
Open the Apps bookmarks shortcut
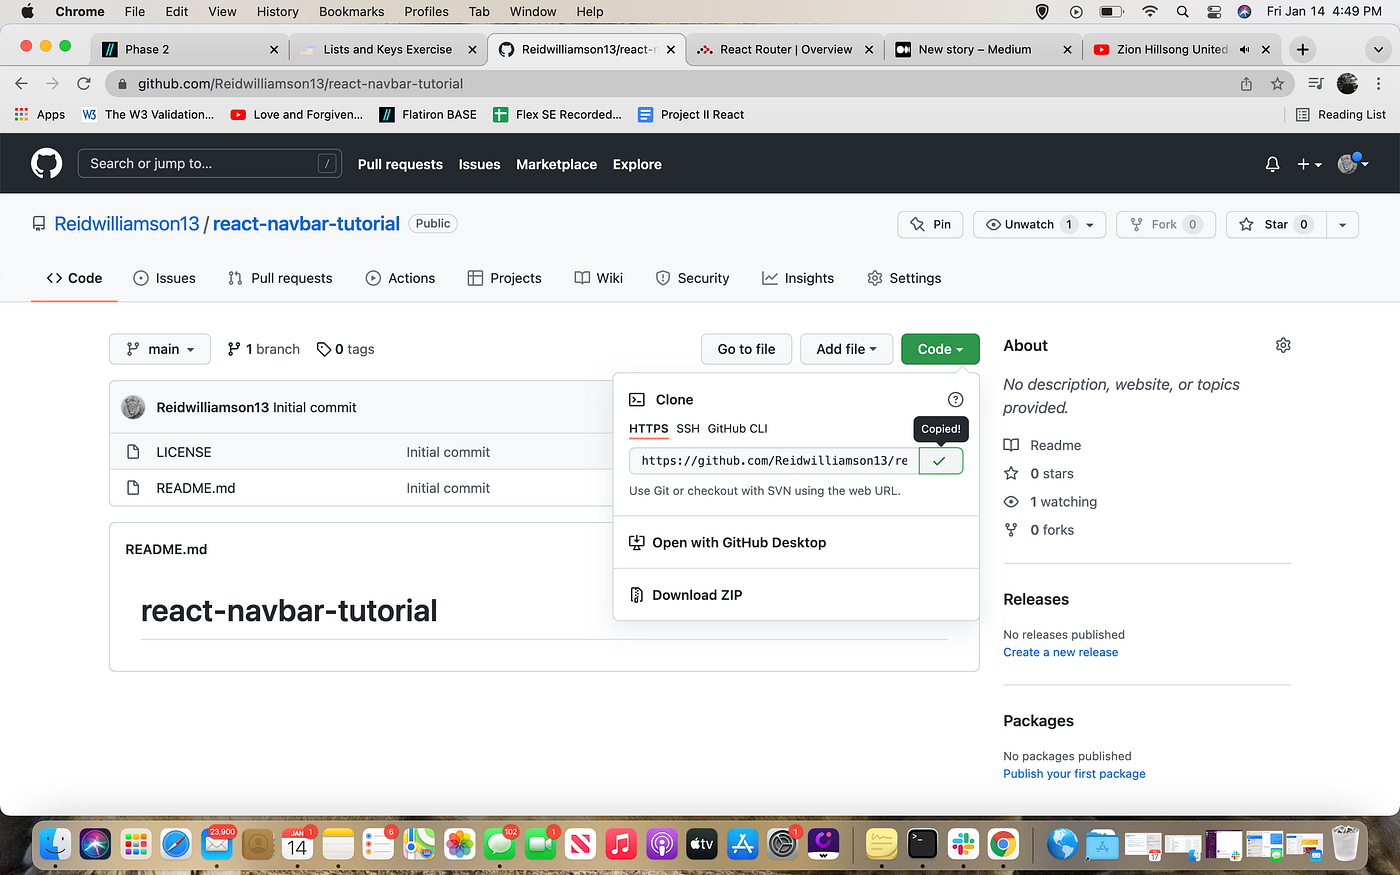click(40, 115)
